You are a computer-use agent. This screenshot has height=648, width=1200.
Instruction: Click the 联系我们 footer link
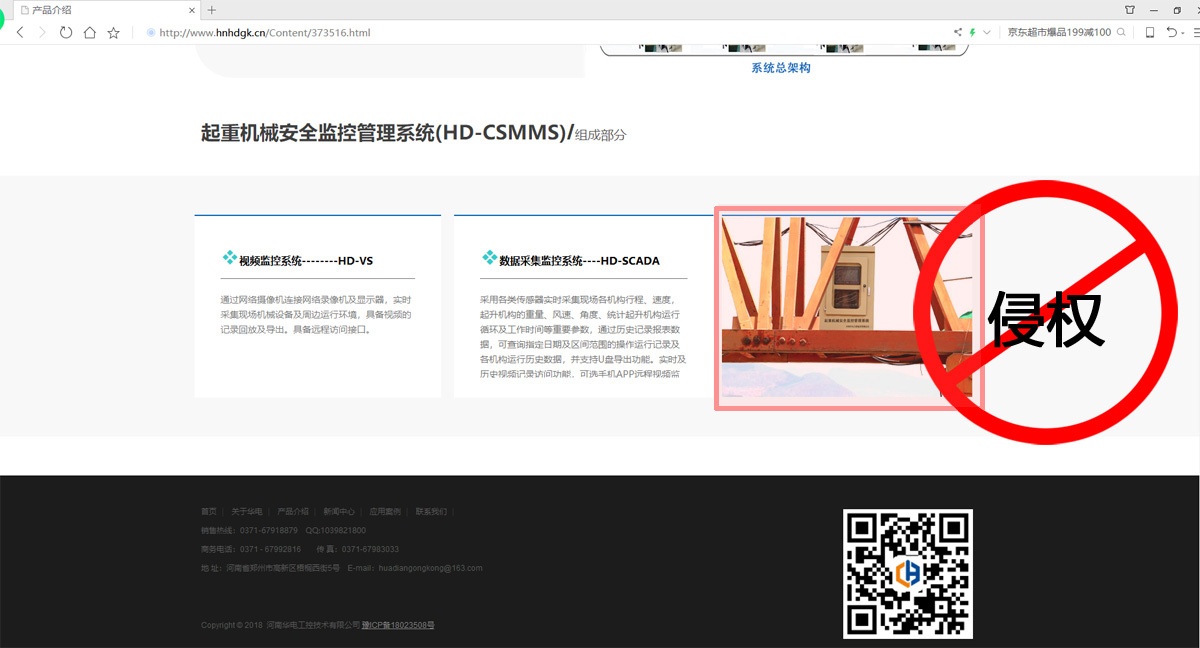pos(431,512)
